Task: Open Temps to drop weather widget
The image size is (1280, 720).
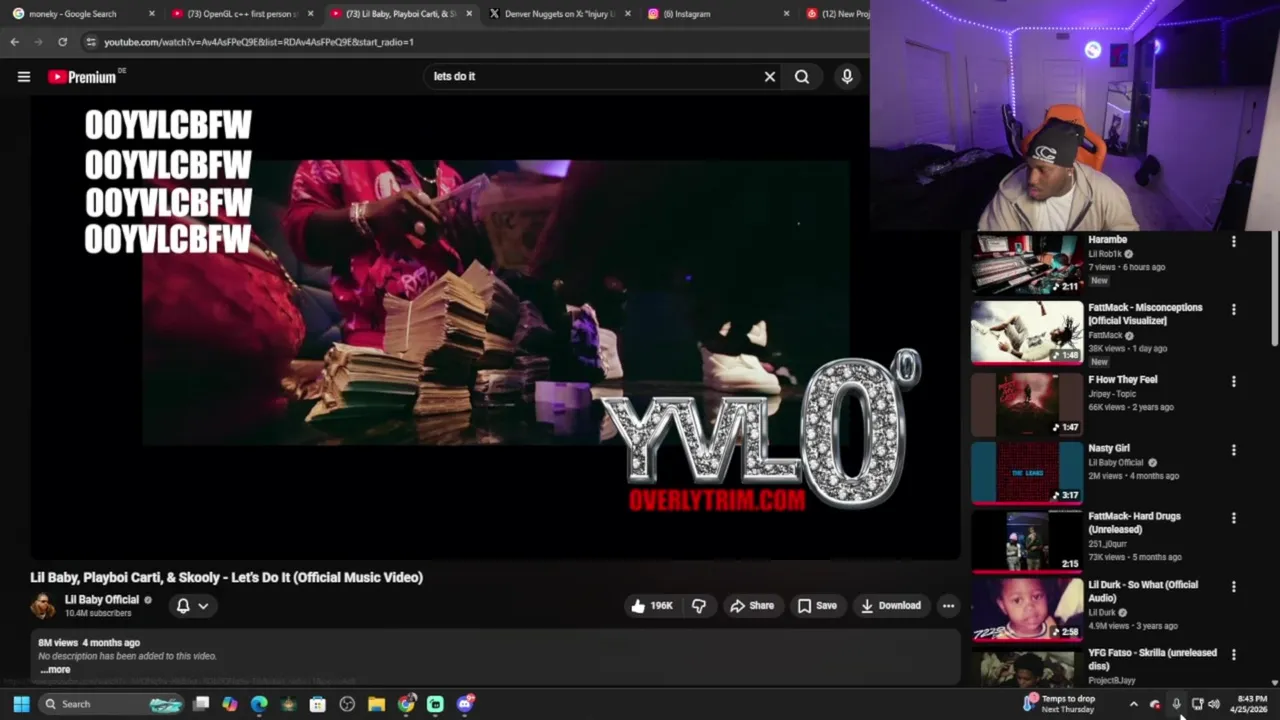Action: tap(1058, 704)
